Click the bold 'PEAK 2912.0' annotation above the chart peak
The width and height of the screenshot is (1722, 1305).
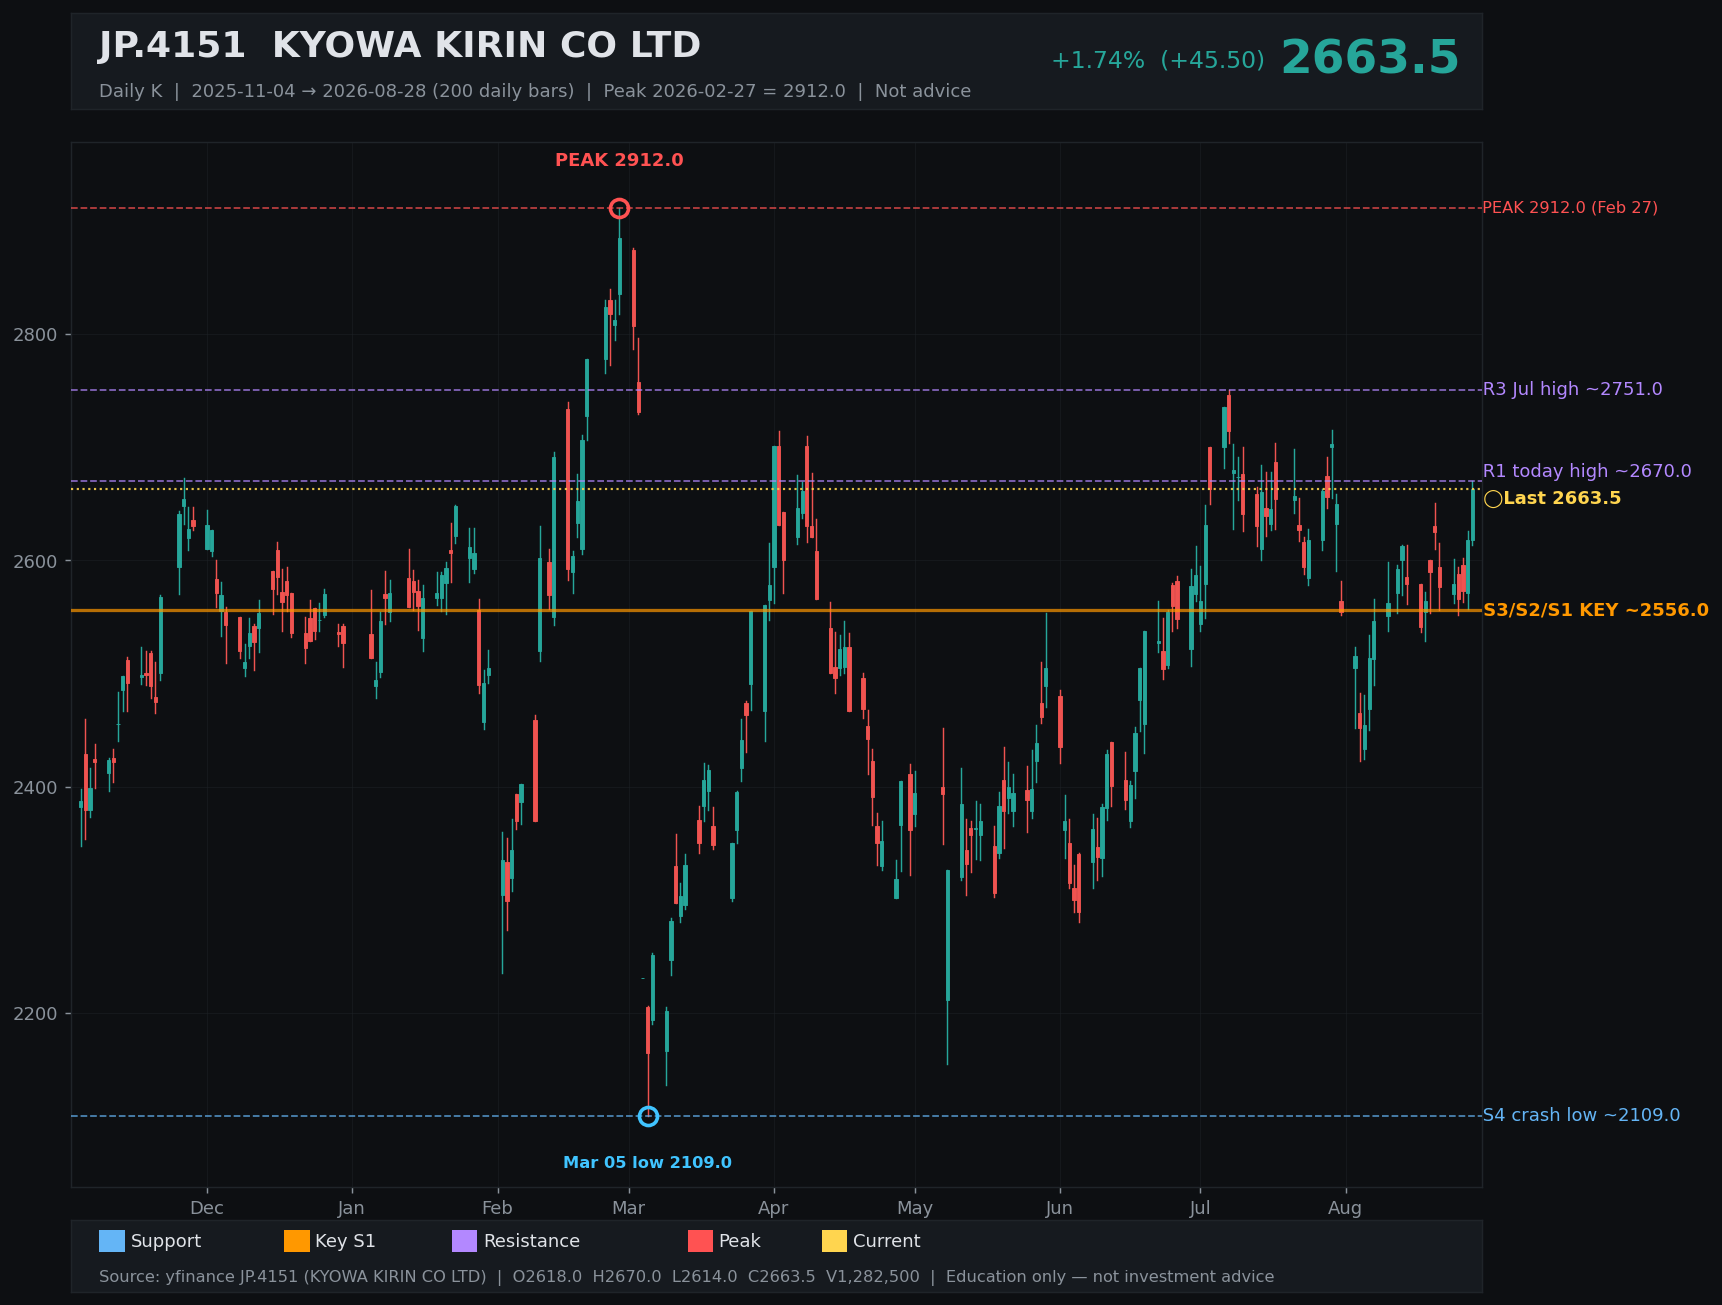click(619, 160)
